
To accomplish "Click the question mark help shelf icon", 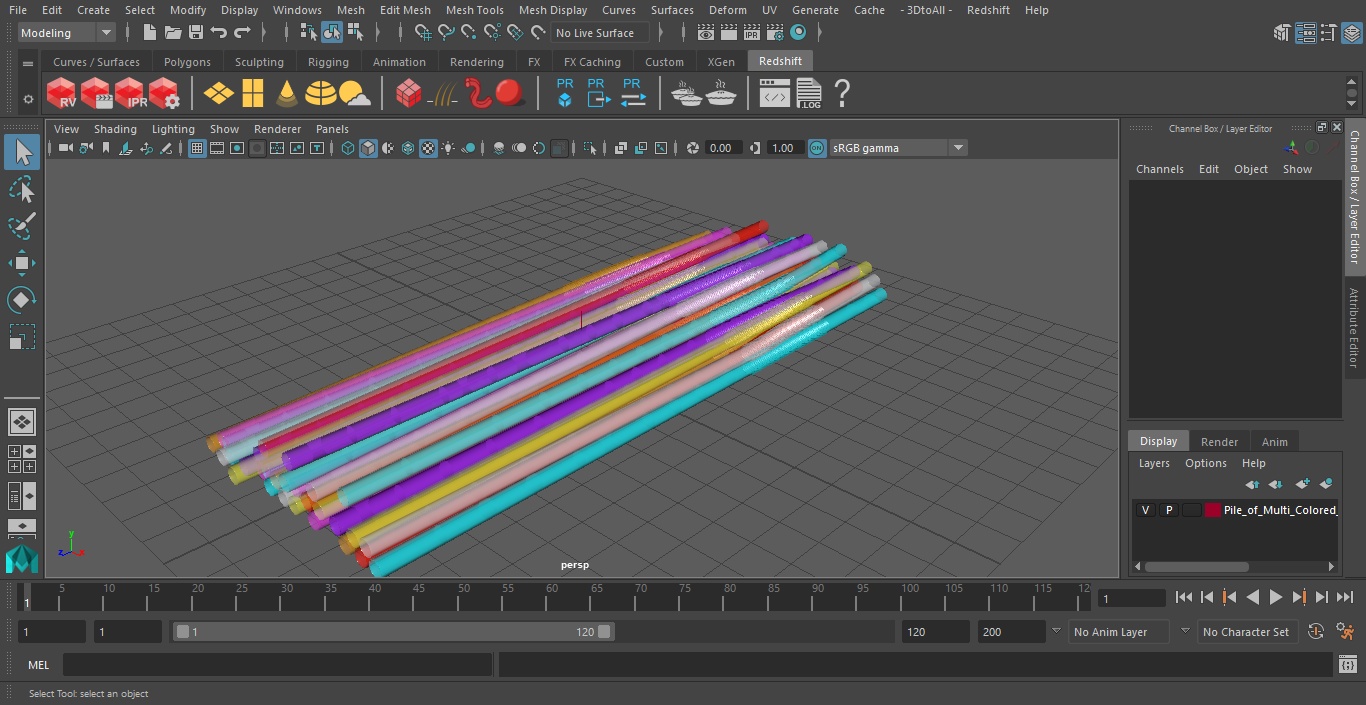I will (x=842, y=94).
